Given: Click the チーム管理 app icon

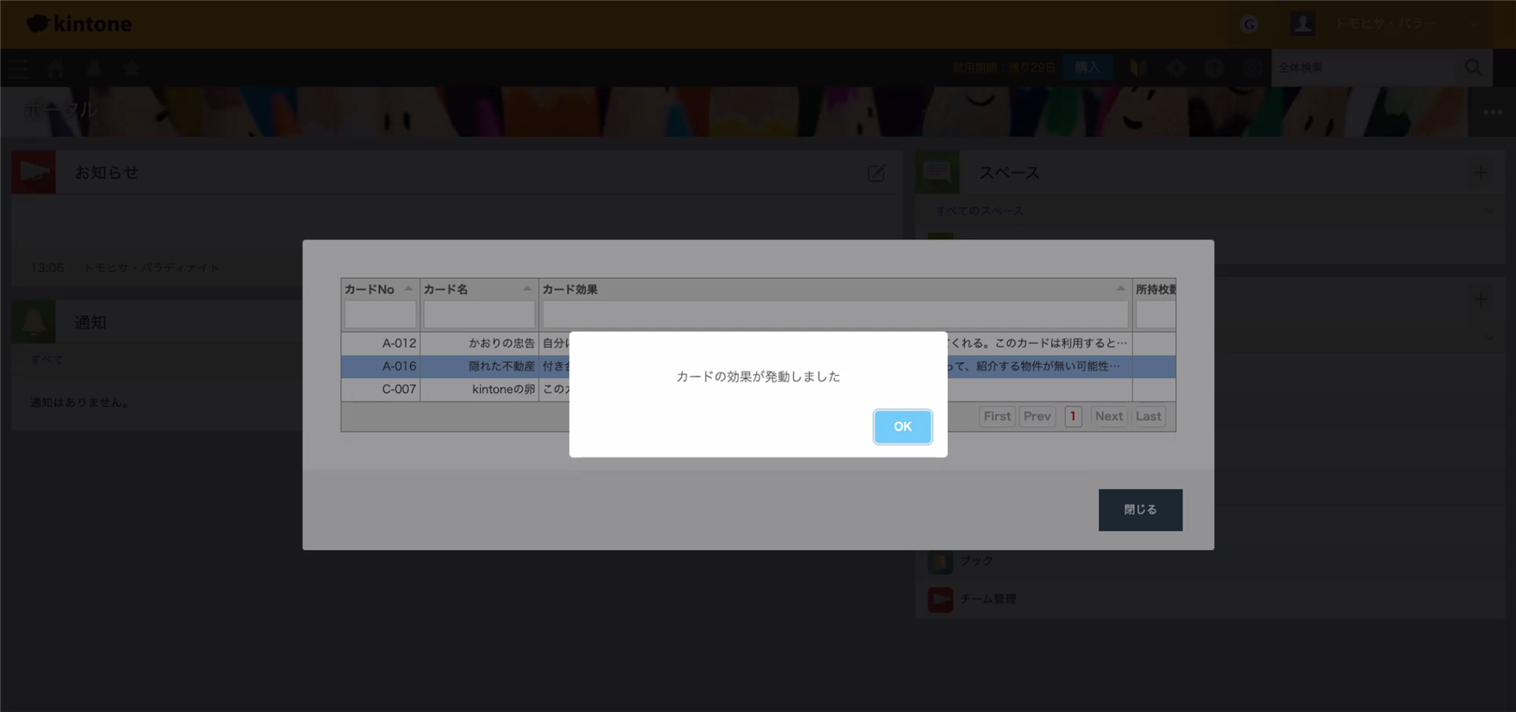Looking at the screenshot, I should [940, 599].
